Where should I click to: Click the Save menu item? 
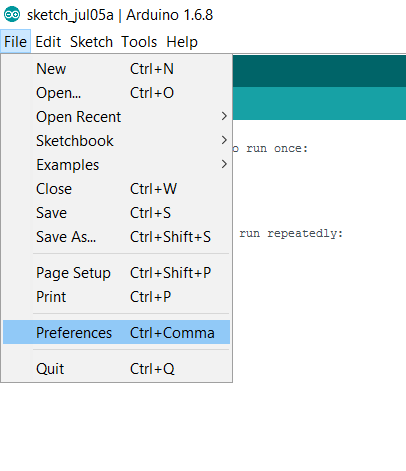click(116, 213)
